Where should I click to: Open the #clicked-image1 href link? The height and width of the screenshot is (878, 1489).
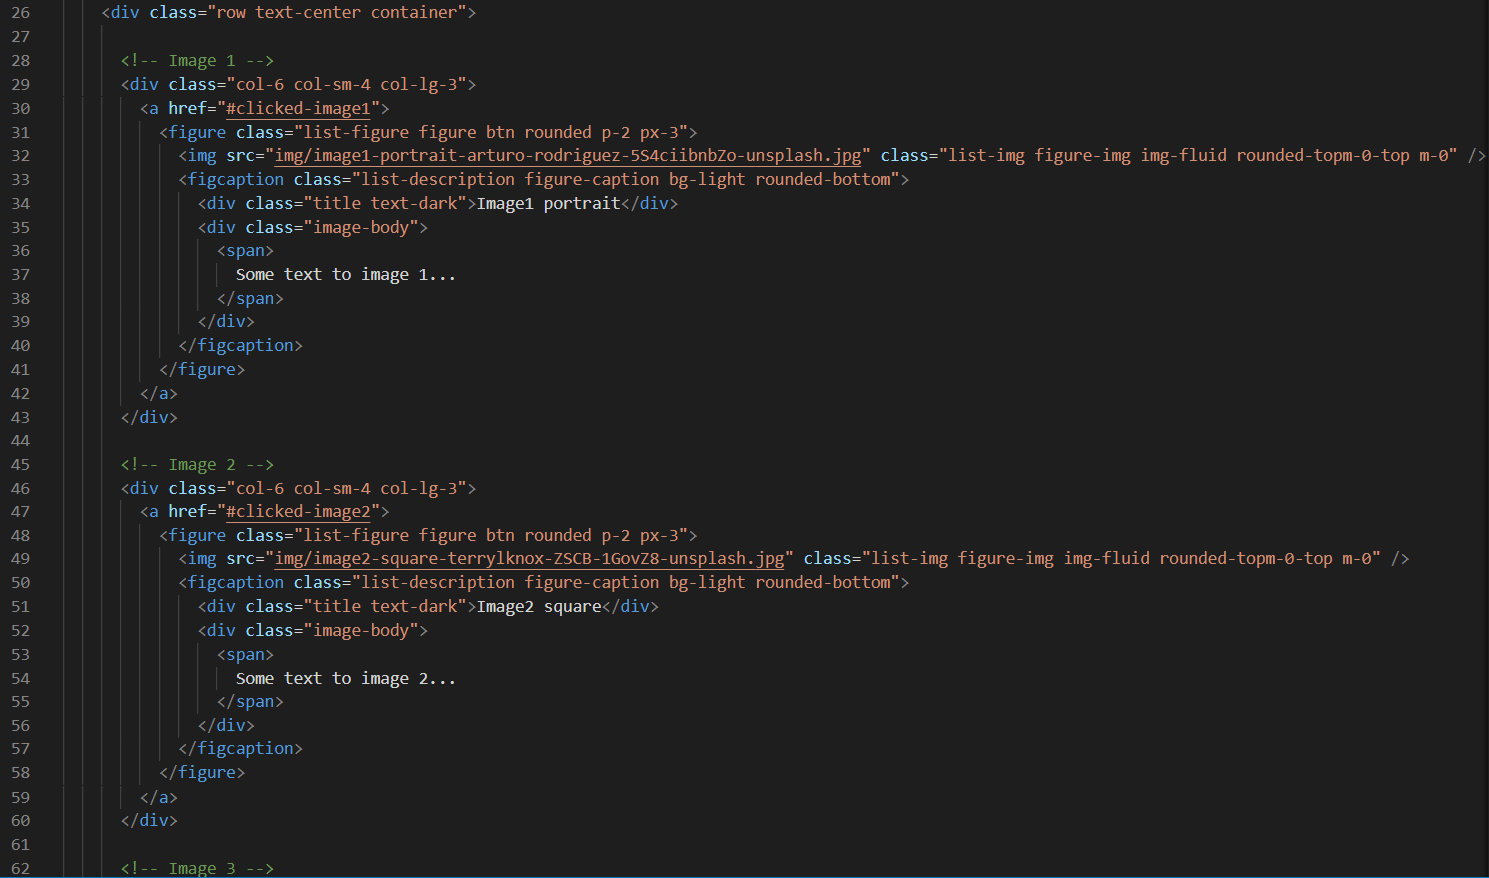298,108
